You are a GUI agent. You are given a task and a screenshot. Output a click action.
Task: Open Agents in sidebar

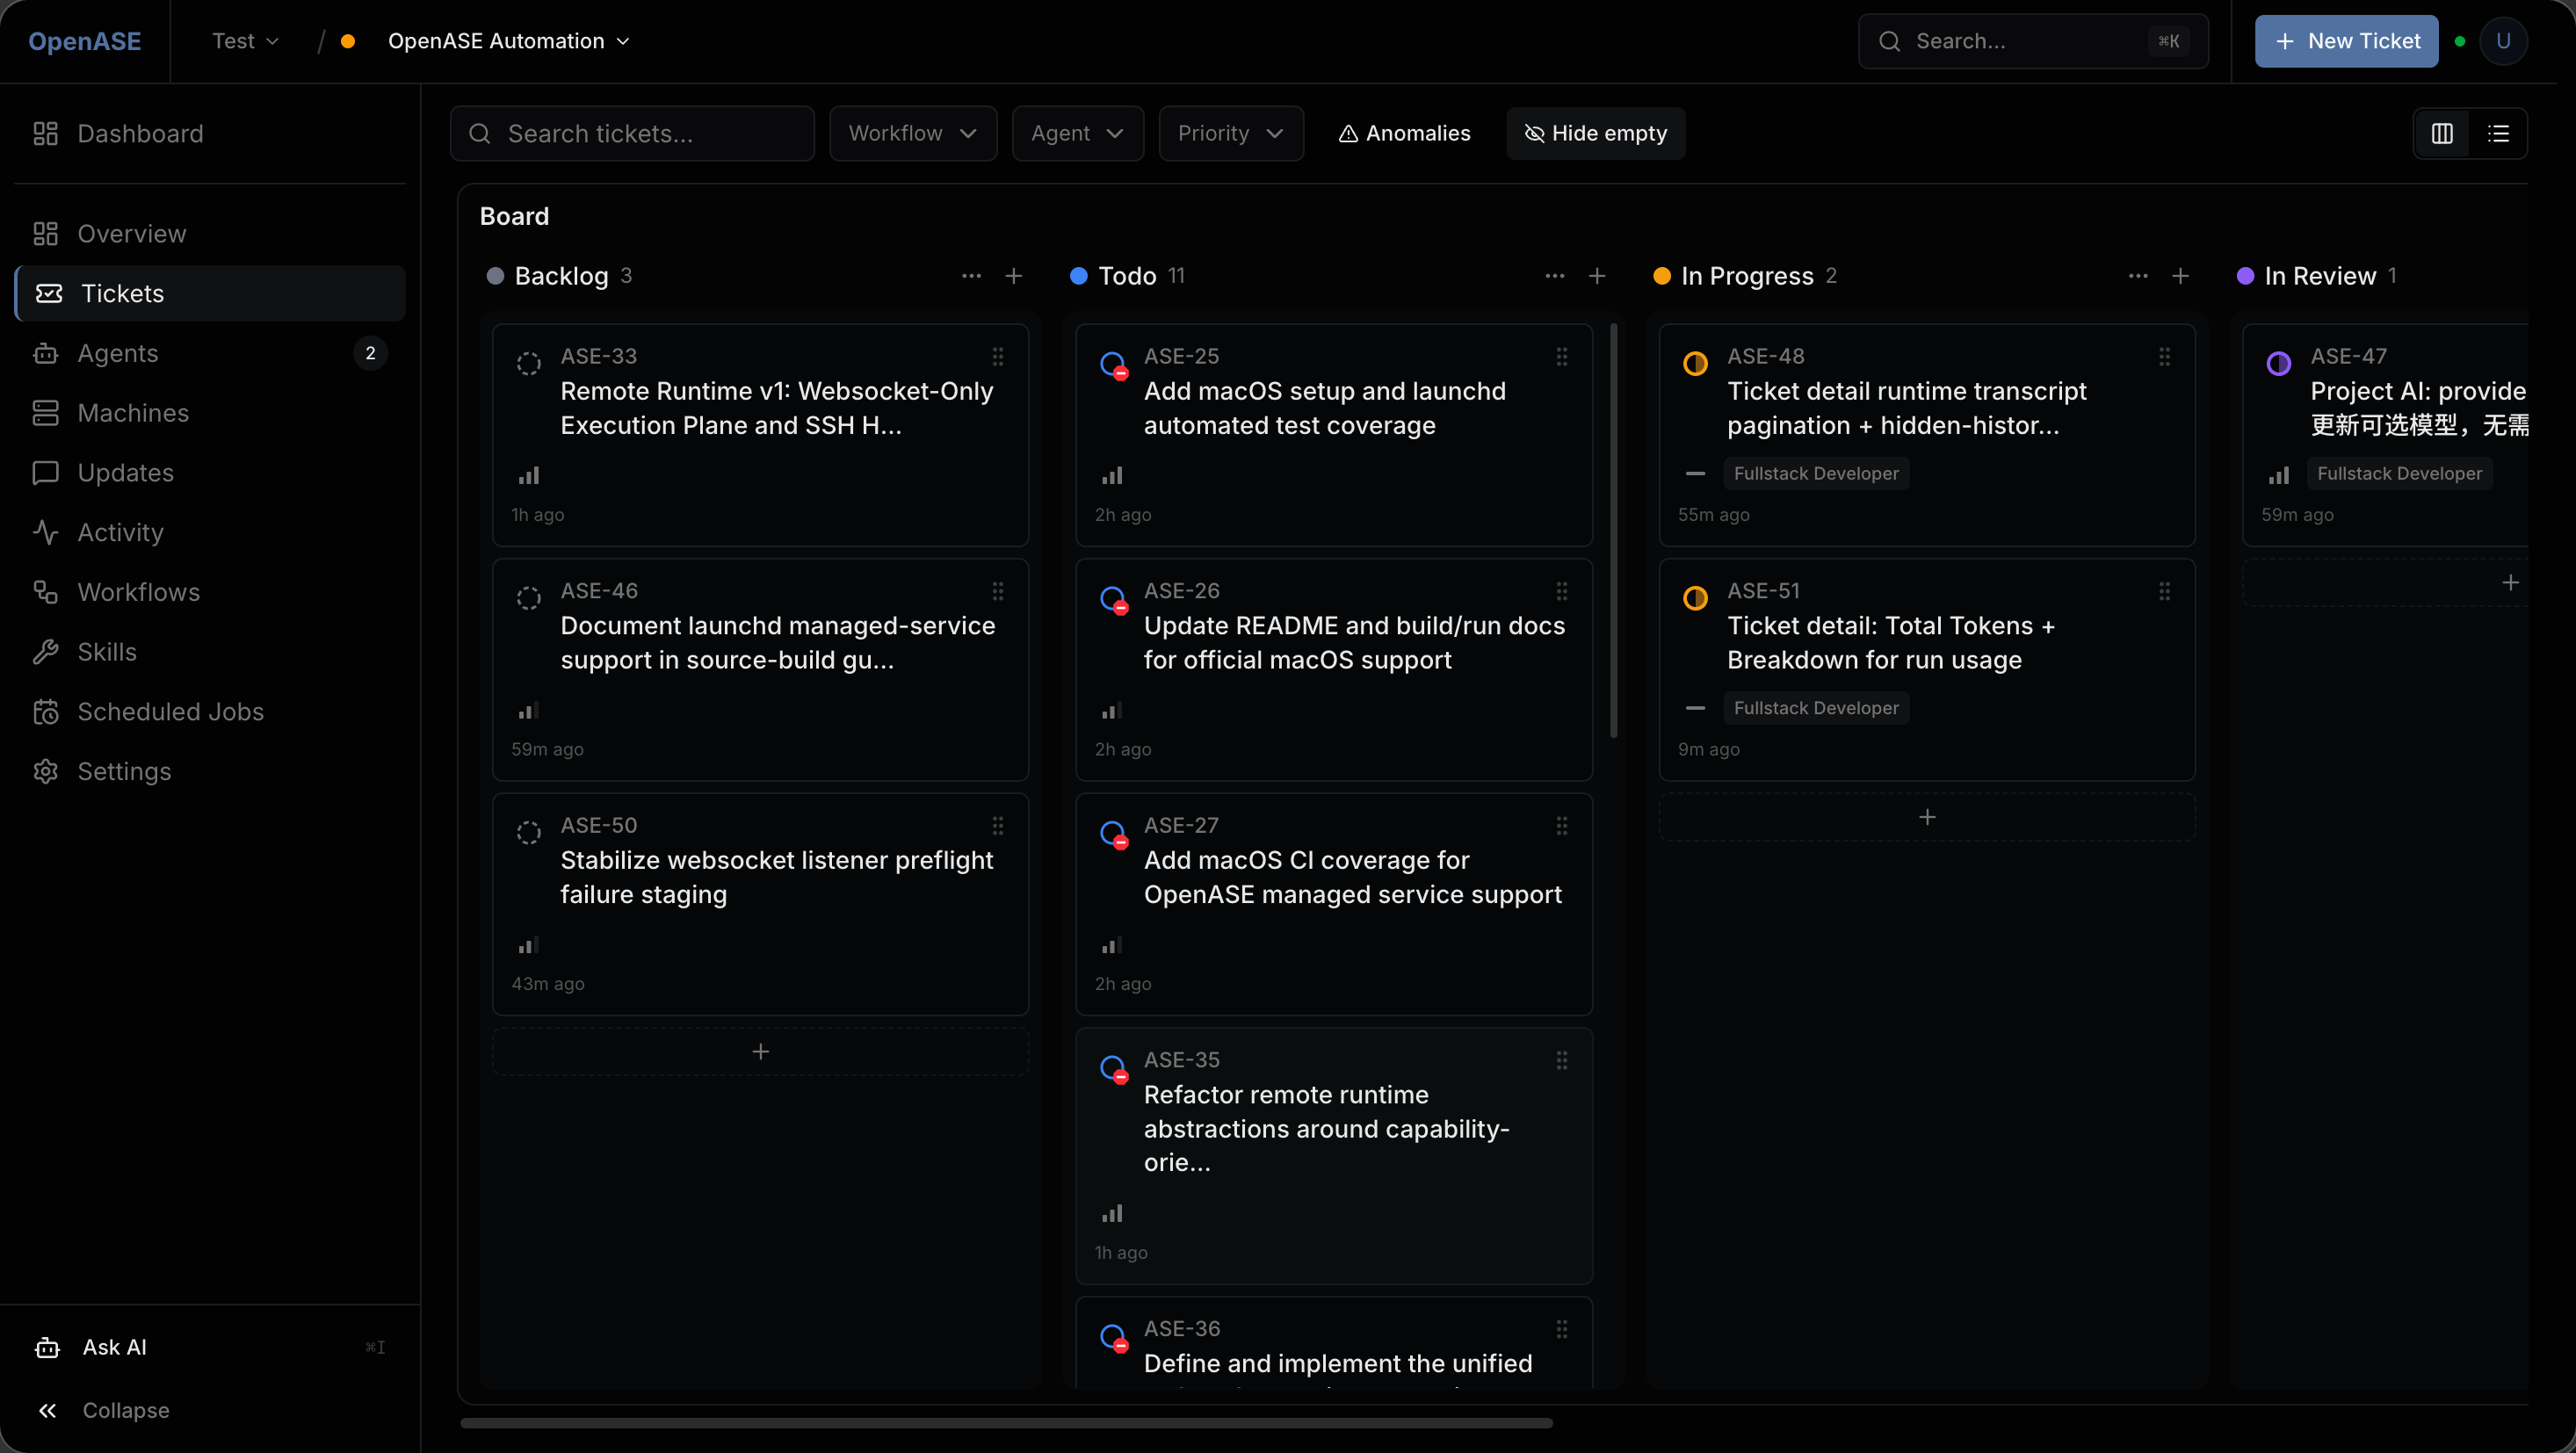[211, 353]
